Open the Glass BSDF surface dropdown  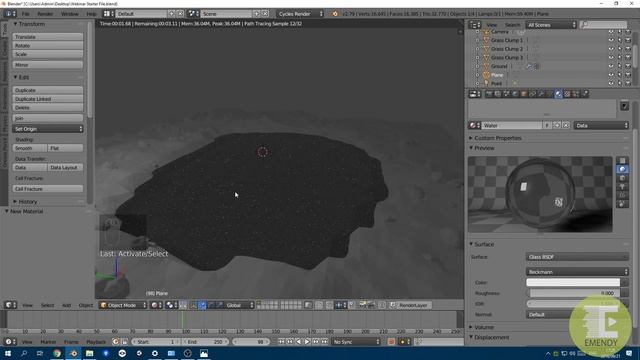577,257
